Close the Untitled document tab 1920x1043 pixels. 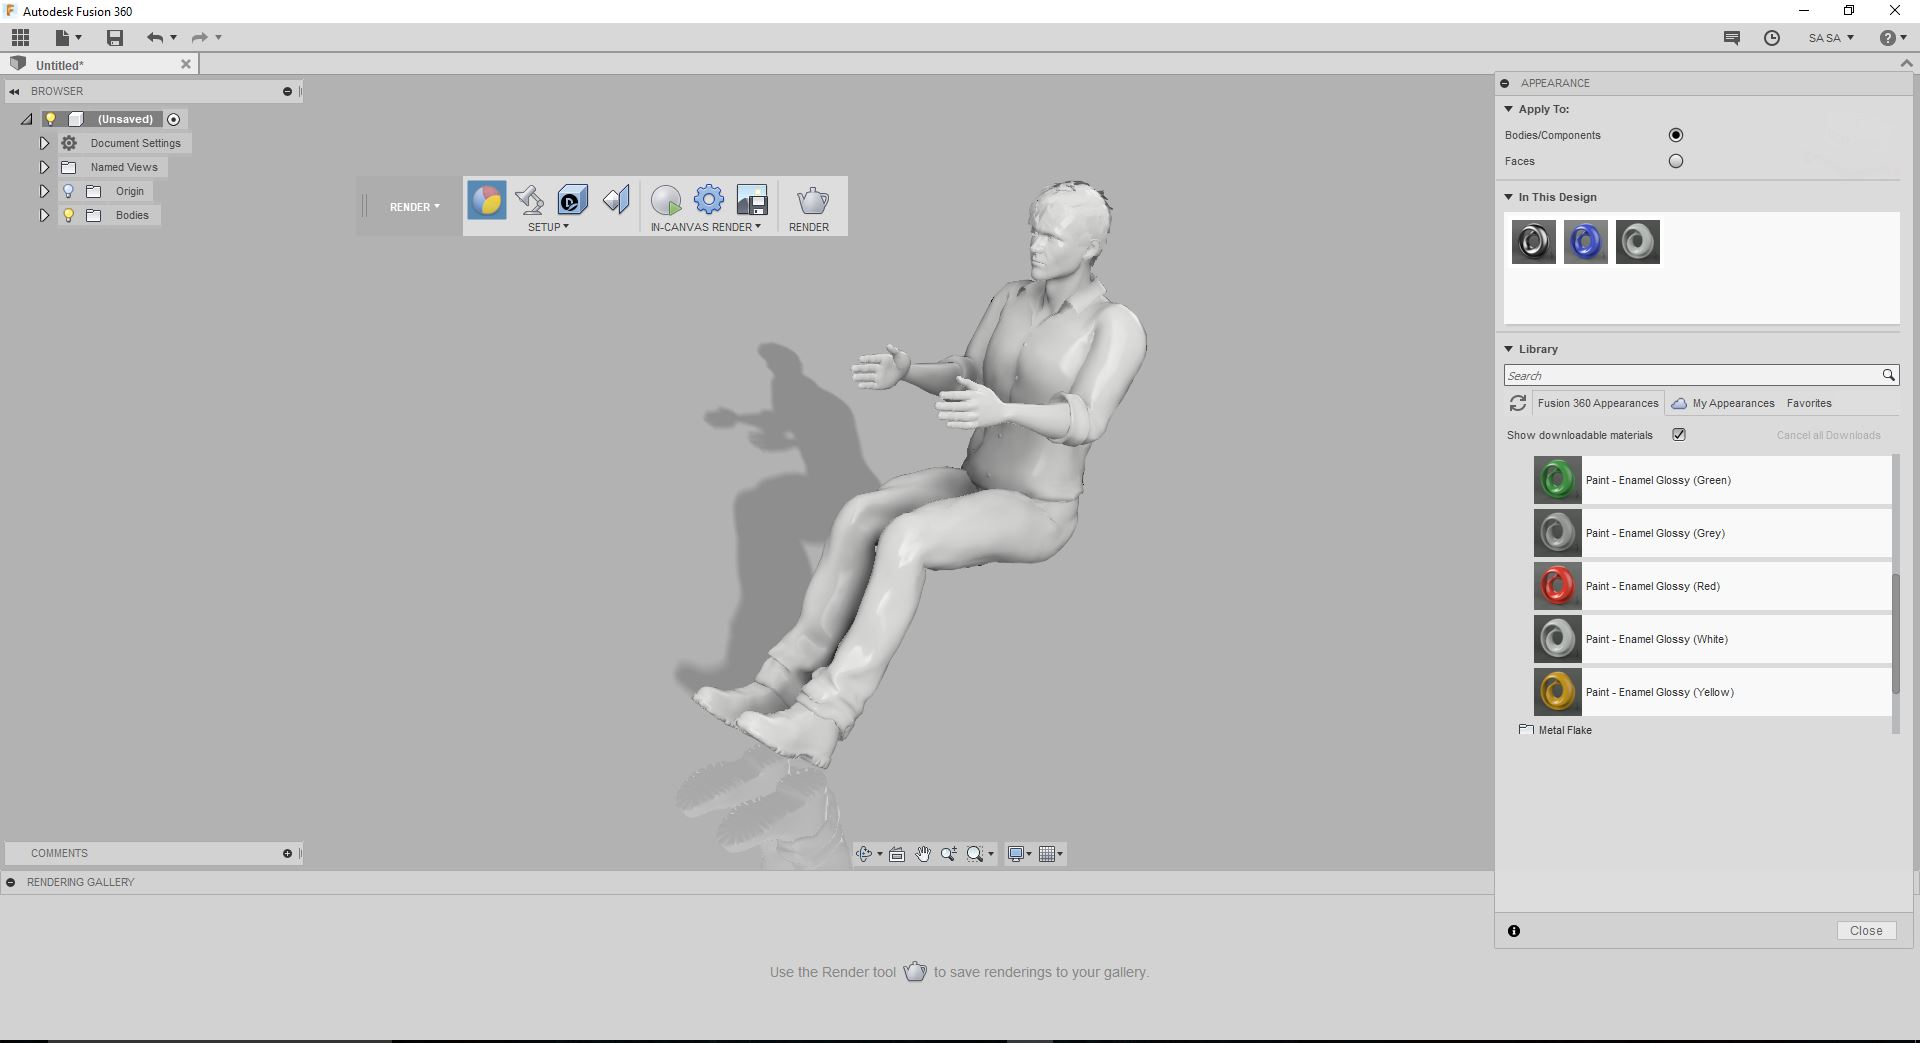click(185, 64)
